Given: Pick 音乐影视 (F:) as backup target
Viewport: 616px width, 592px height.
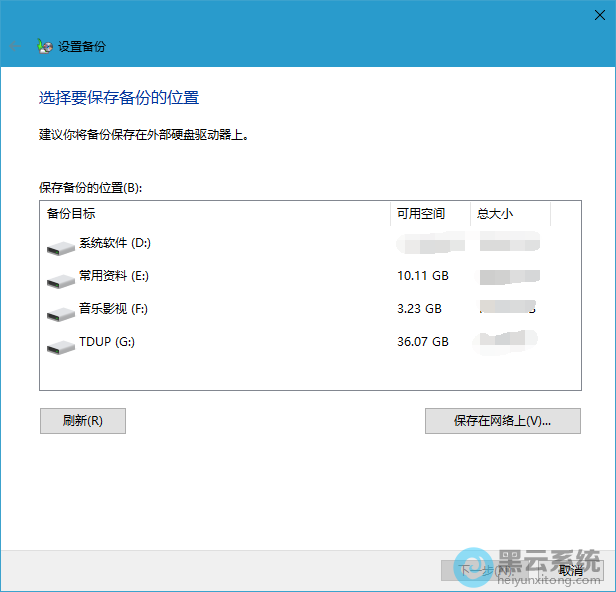Looking at the screenshot, I should 113,309.
